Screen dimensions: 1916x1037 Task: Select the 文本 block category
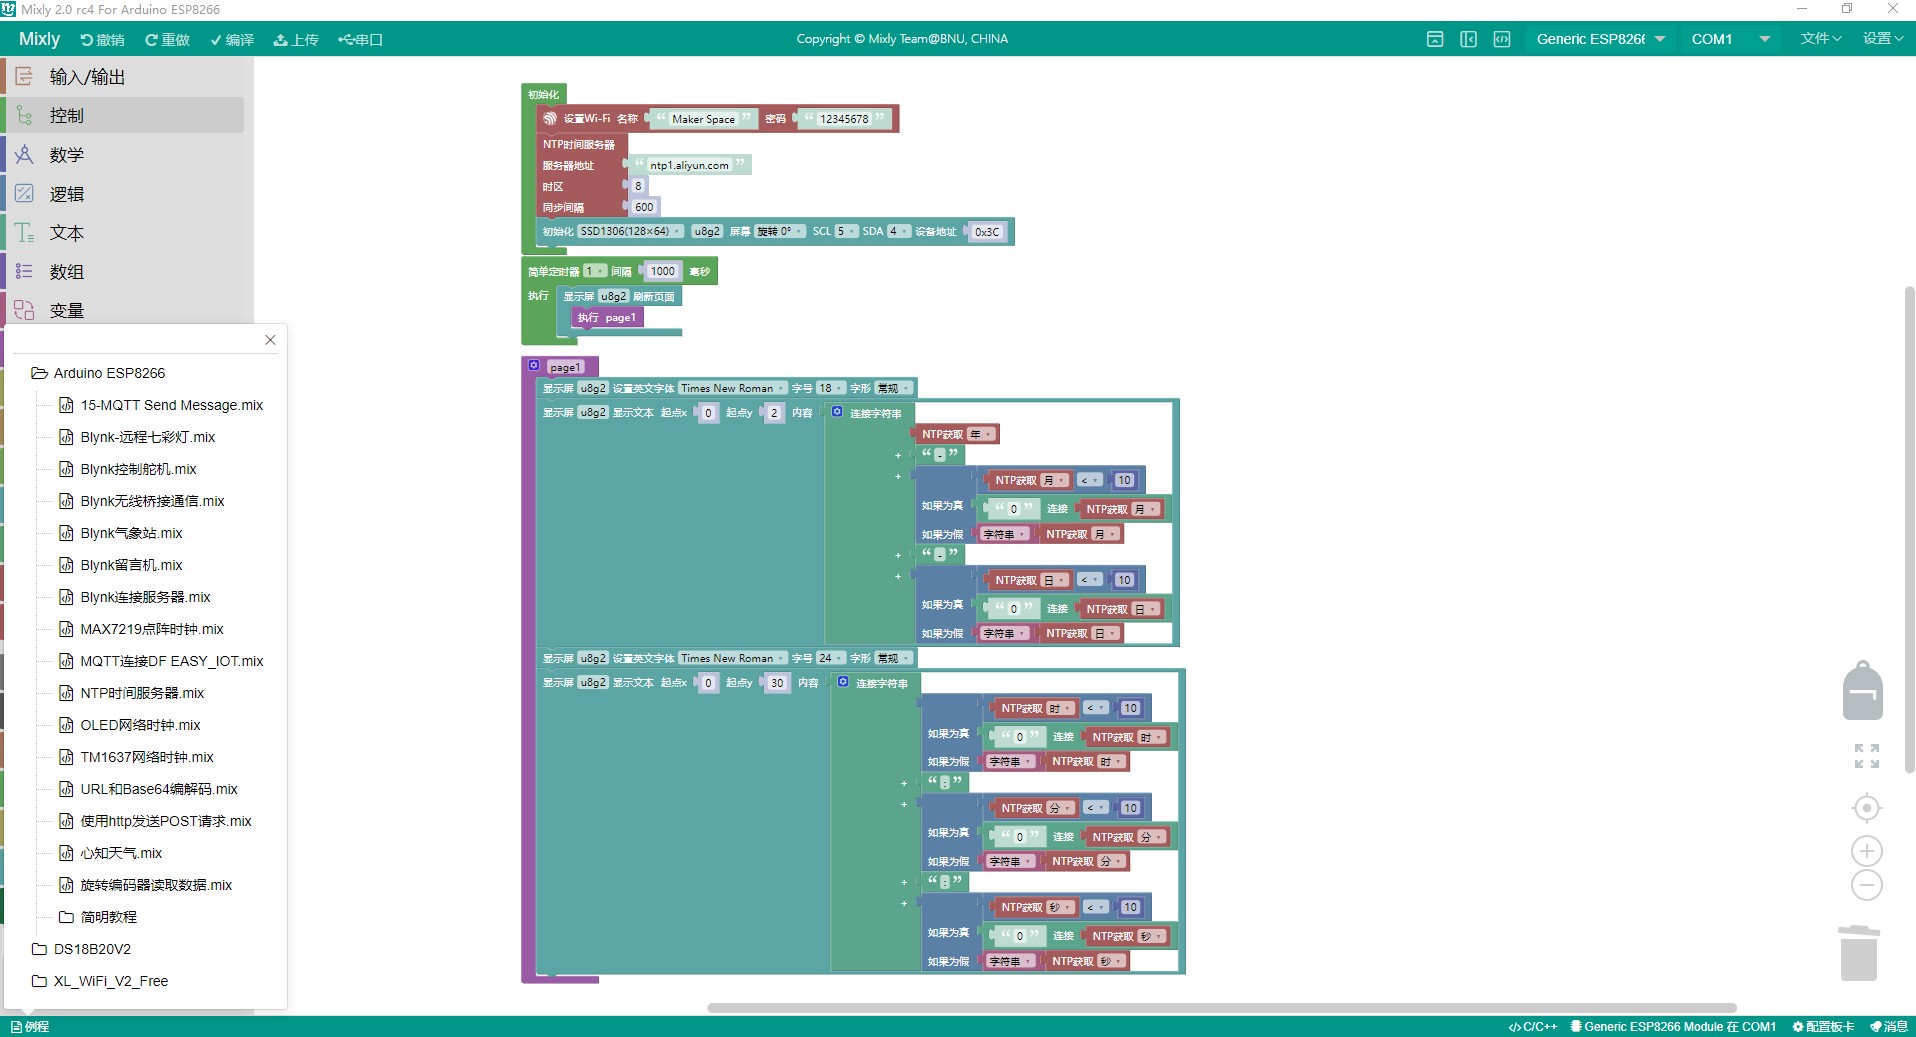click(124, 233)
